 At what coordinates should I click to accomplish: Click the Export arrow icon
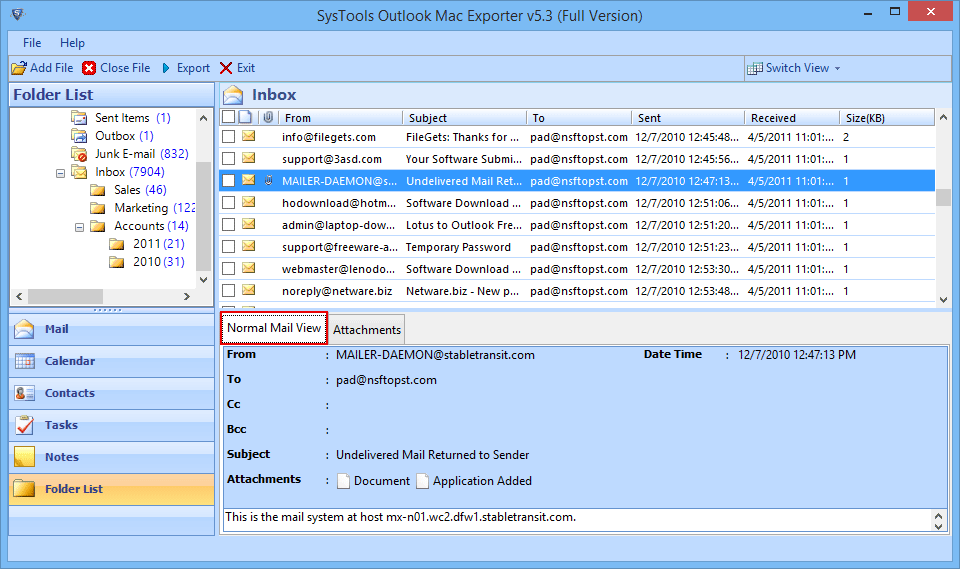[x=166, y=68]
